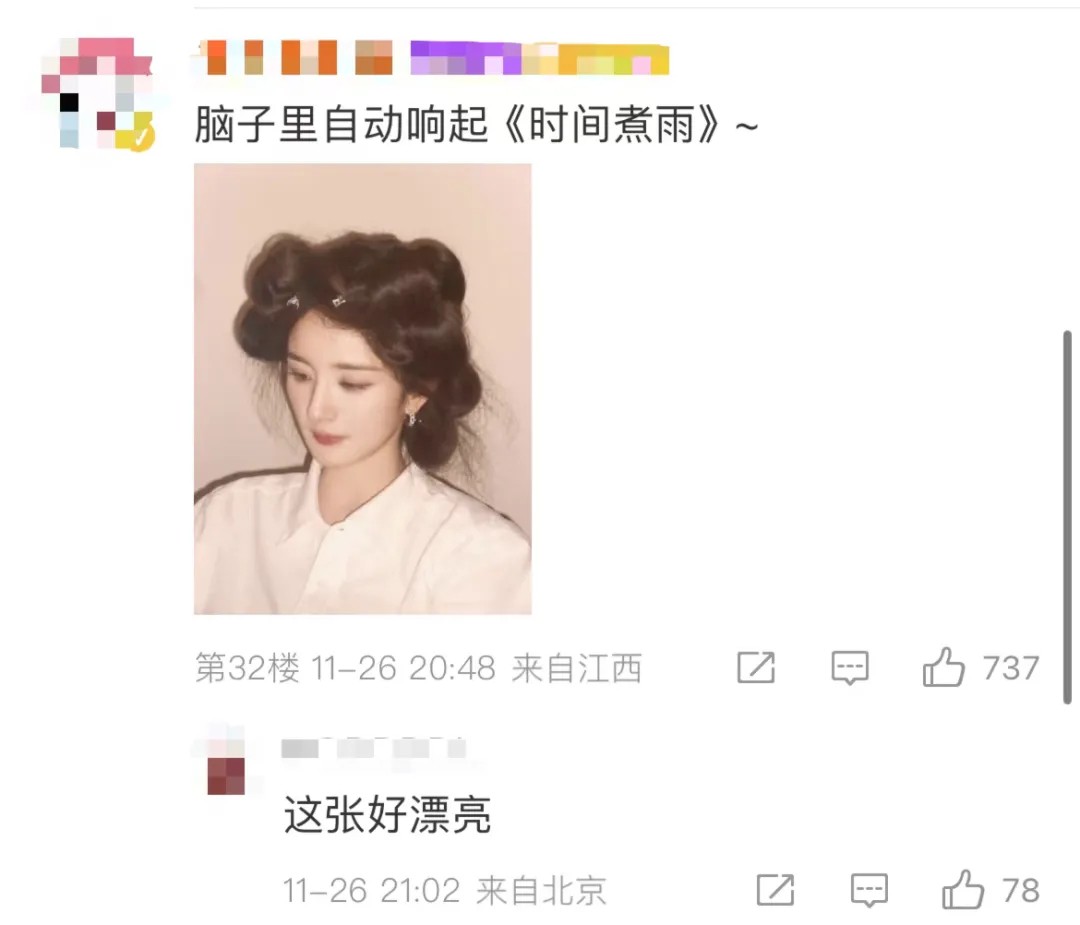Viewport: 1080px width, 925px height.
Task: Like the comment with 737 likes
Action: (943, 667)
